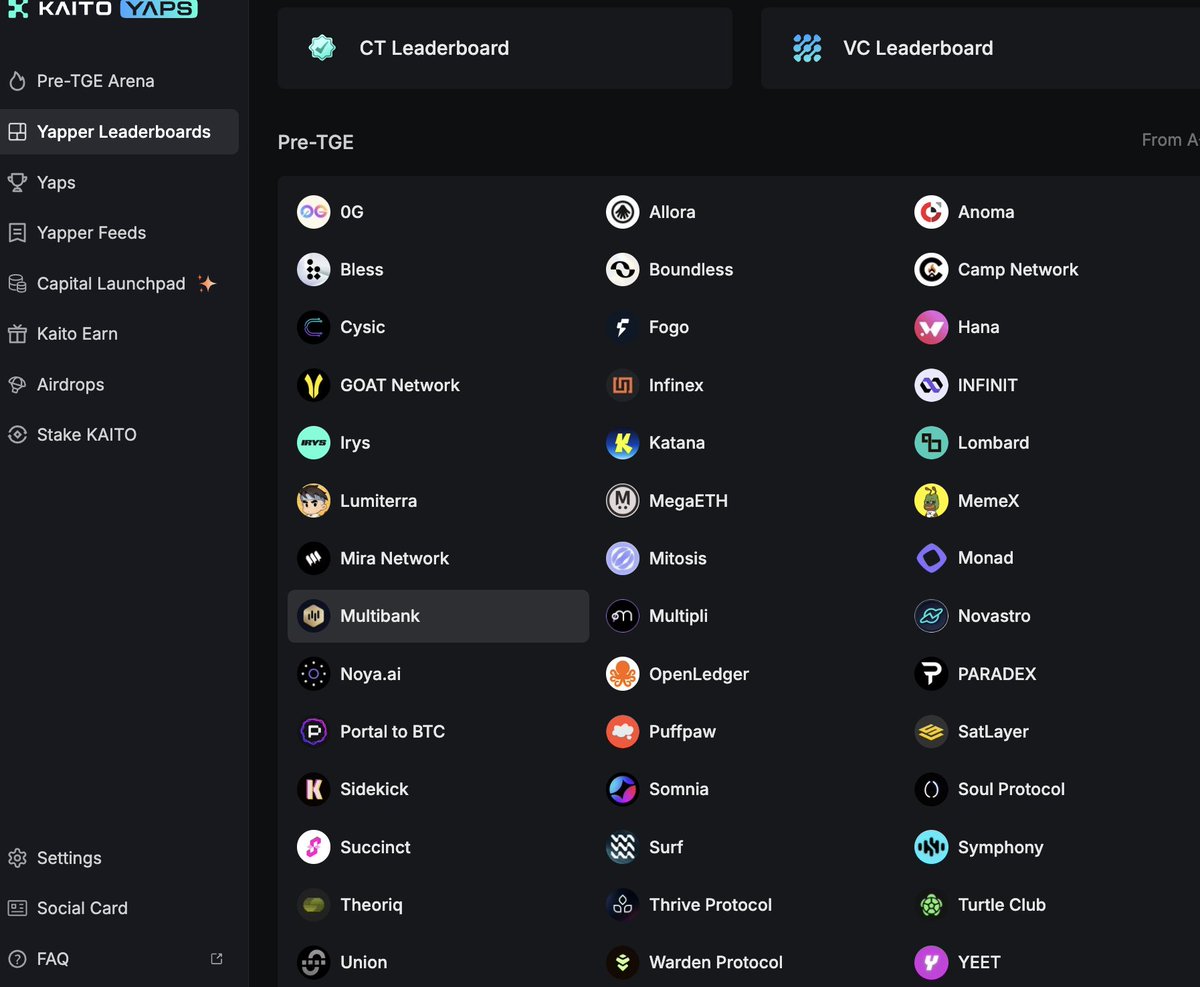The image size is (1200, 987).
Task: Go to Yapper Feeds
Action: coord(119,233)
